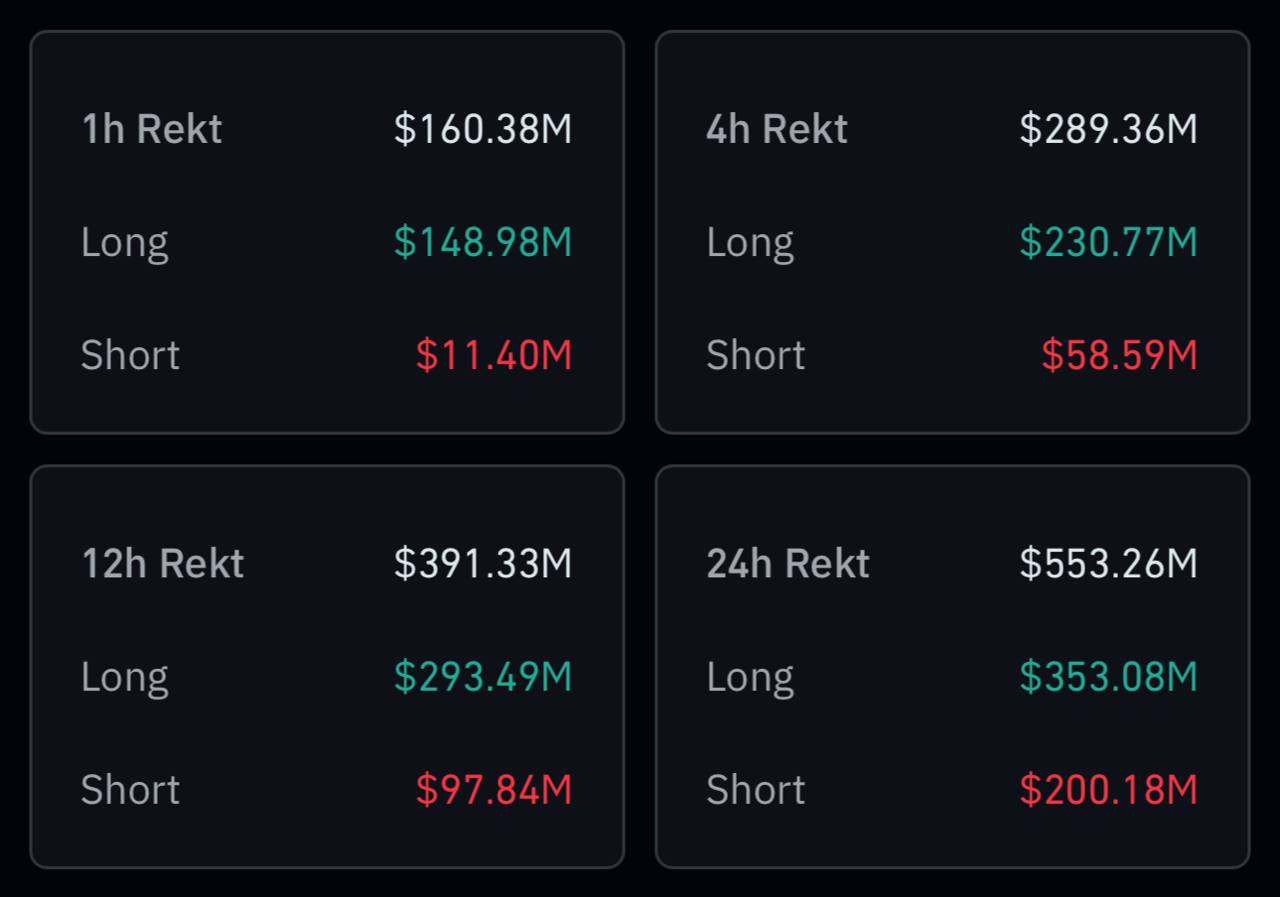Image resolution: width=1280 pixels, height=897 pixels.
Task: Select the 24h Long value $353.08M
Action: (1108, 677)
